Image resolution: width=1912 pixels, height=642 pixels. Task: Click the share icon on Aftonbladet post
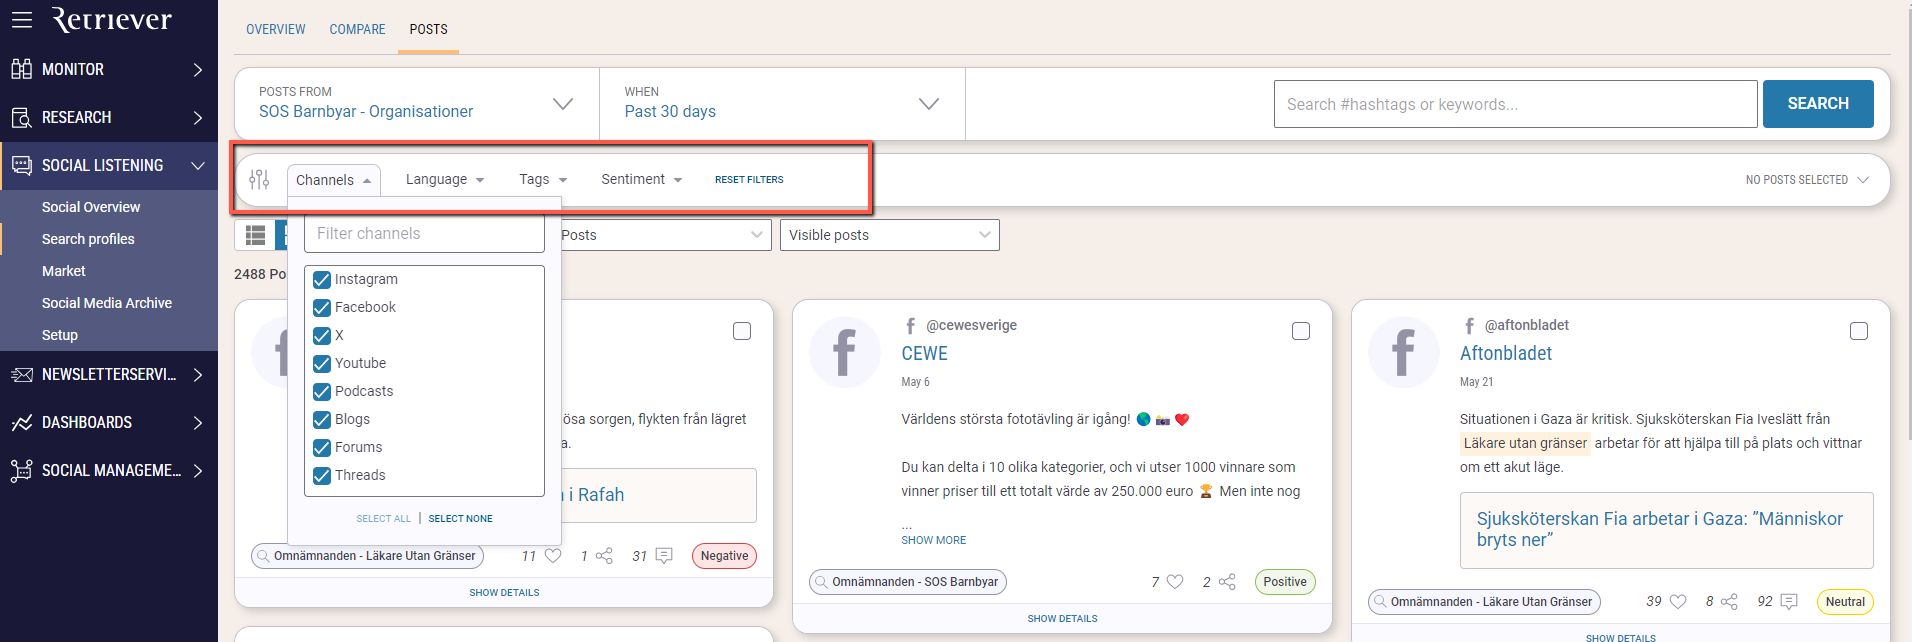(1729, 601)
